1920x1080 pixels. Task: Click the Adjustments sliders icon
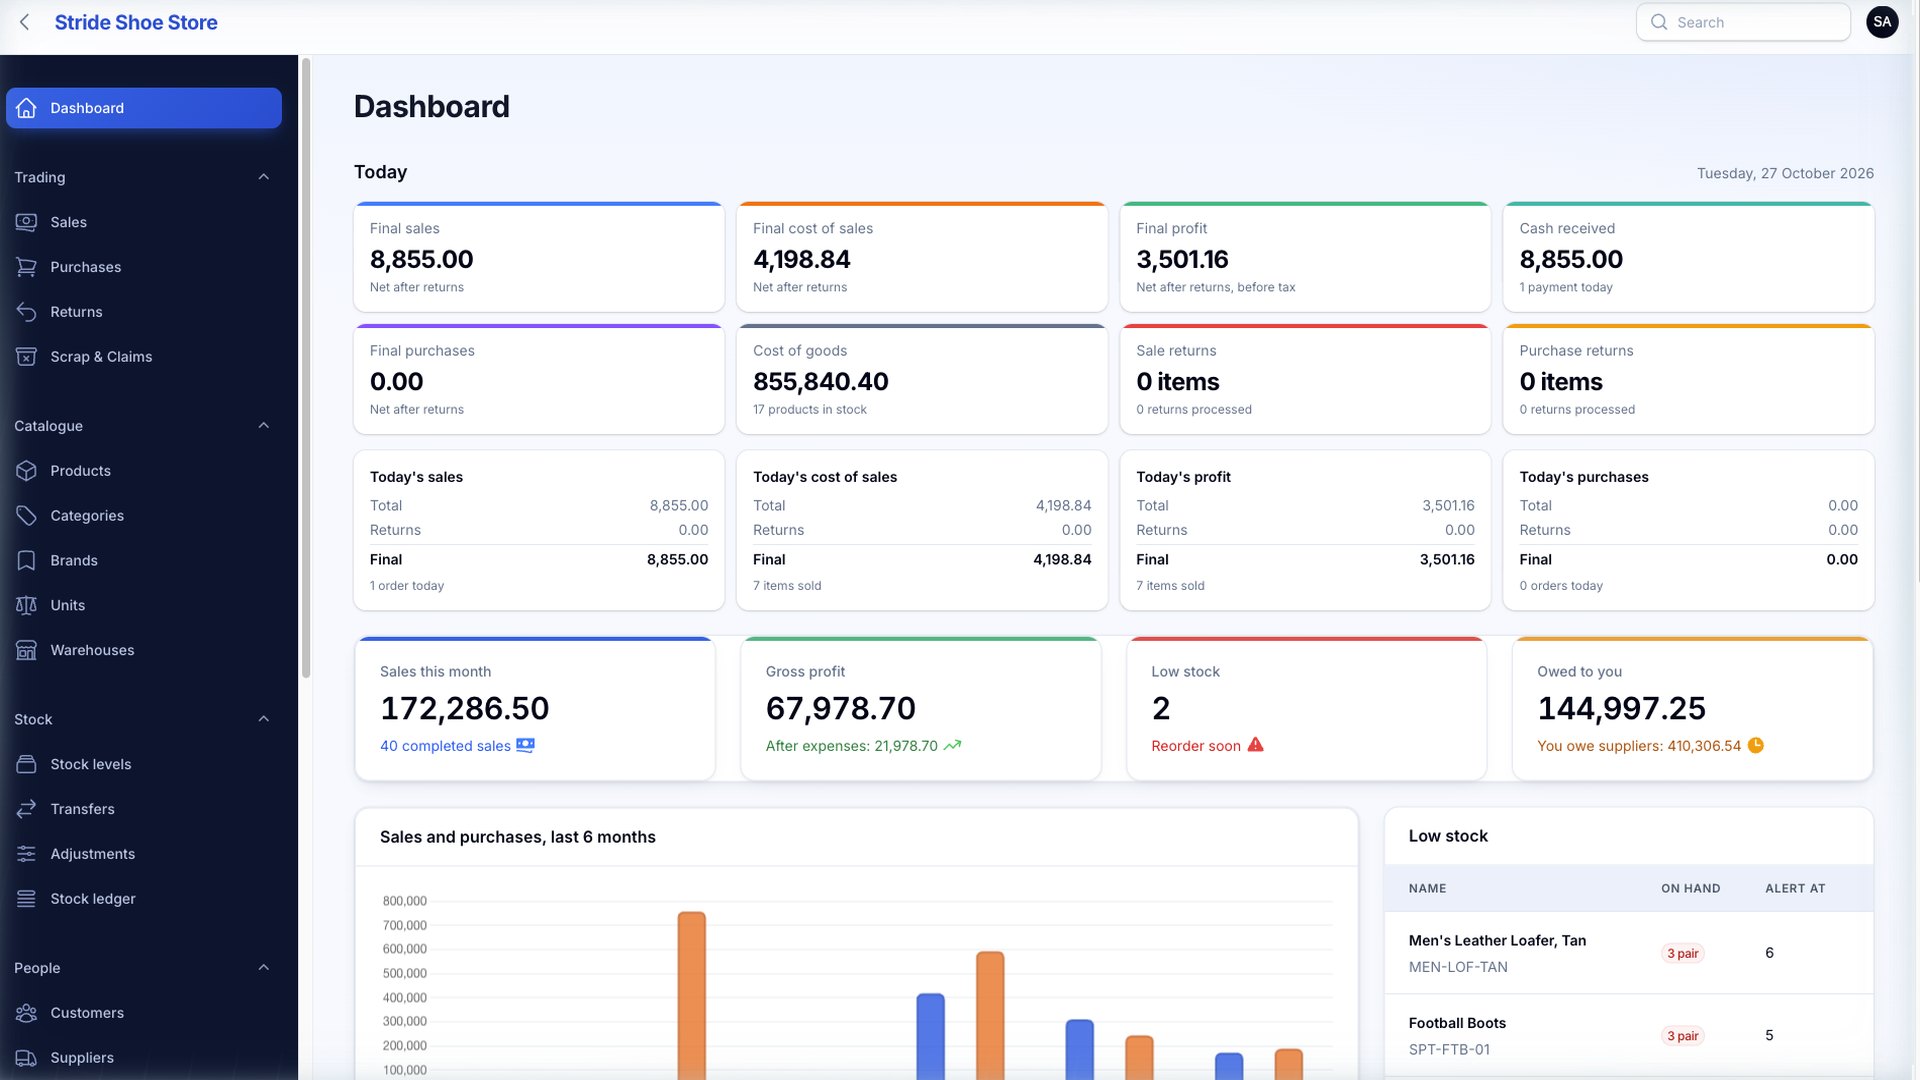(27, 854)
